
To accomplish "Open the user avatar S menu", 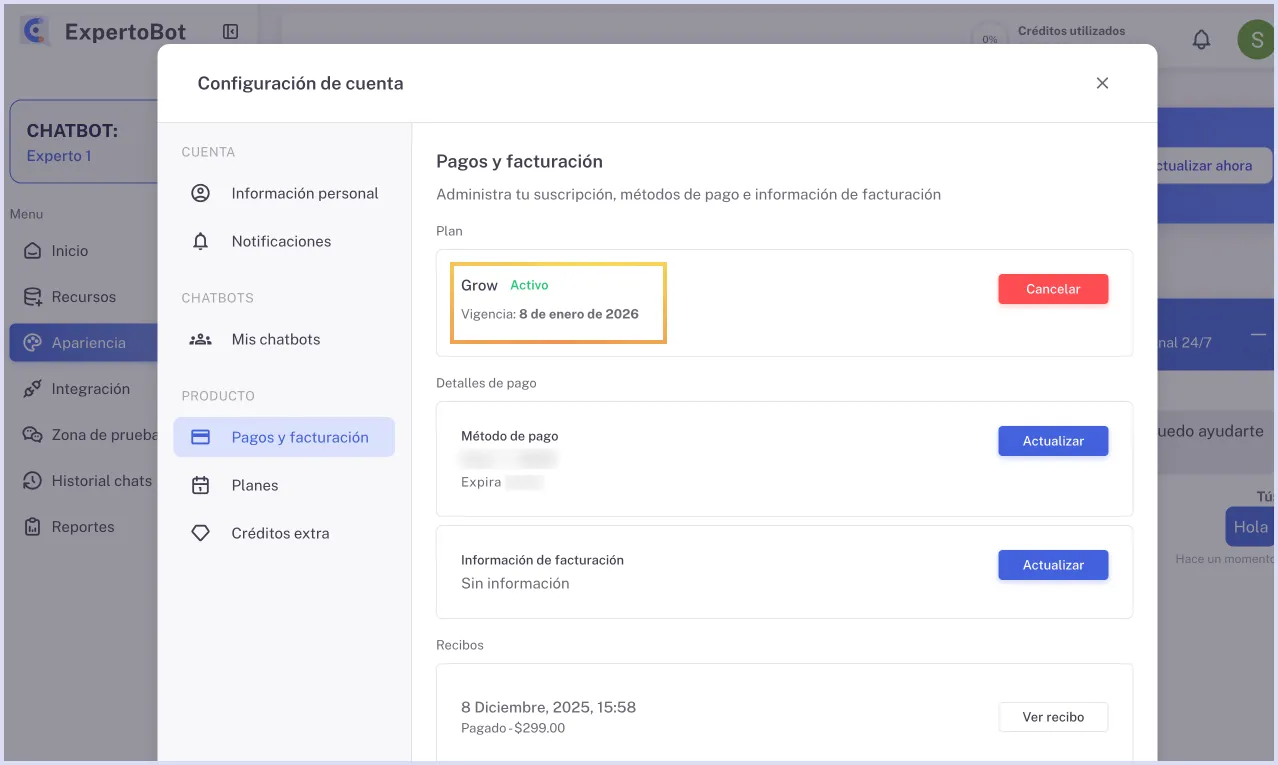I will click(1256, 39).
